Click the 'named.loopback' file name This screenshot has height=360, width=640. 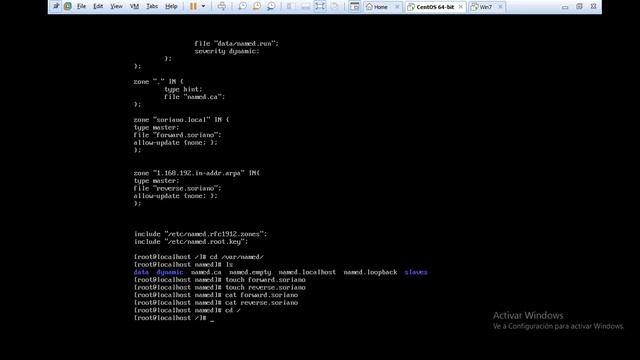click(370, 272)
